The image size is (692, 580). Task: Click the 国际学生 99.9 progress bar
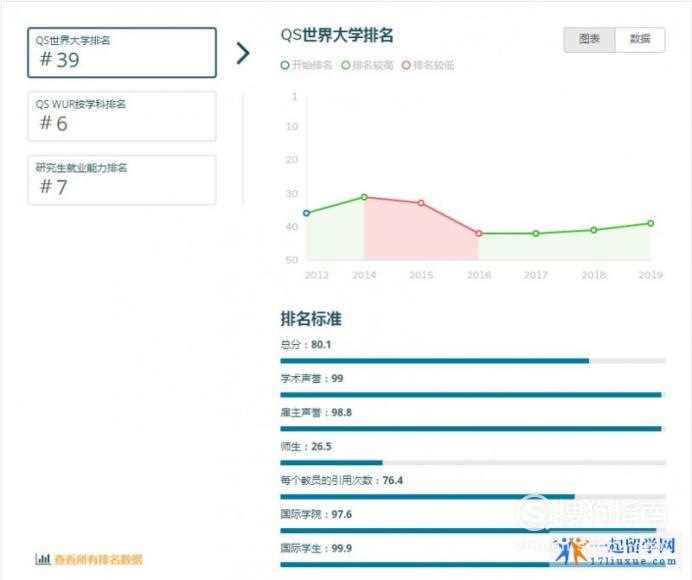pos(473,565)
